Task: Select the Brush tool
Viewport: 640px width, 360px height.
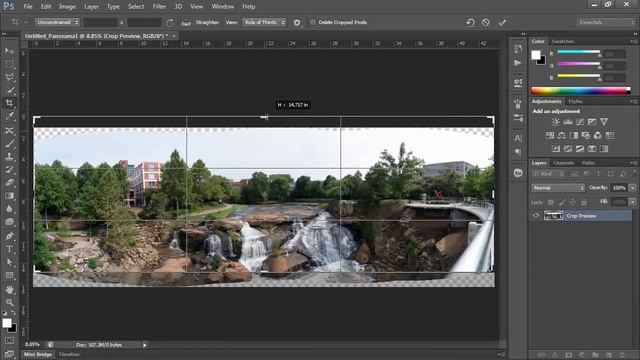Action: [x=9, y=143]
